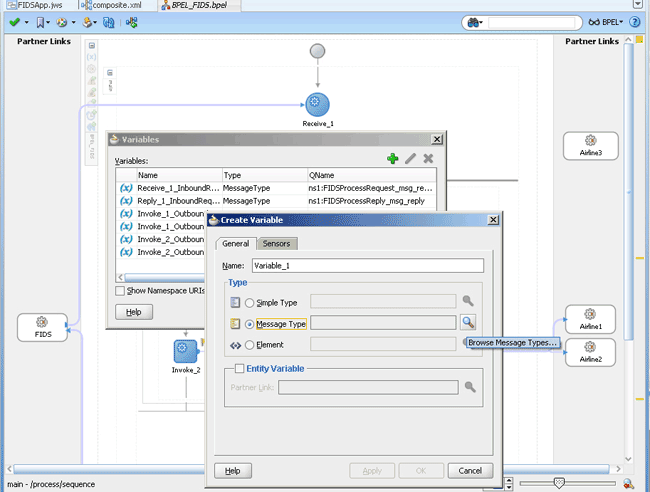Select the Message Type radio button

(249, 324)
